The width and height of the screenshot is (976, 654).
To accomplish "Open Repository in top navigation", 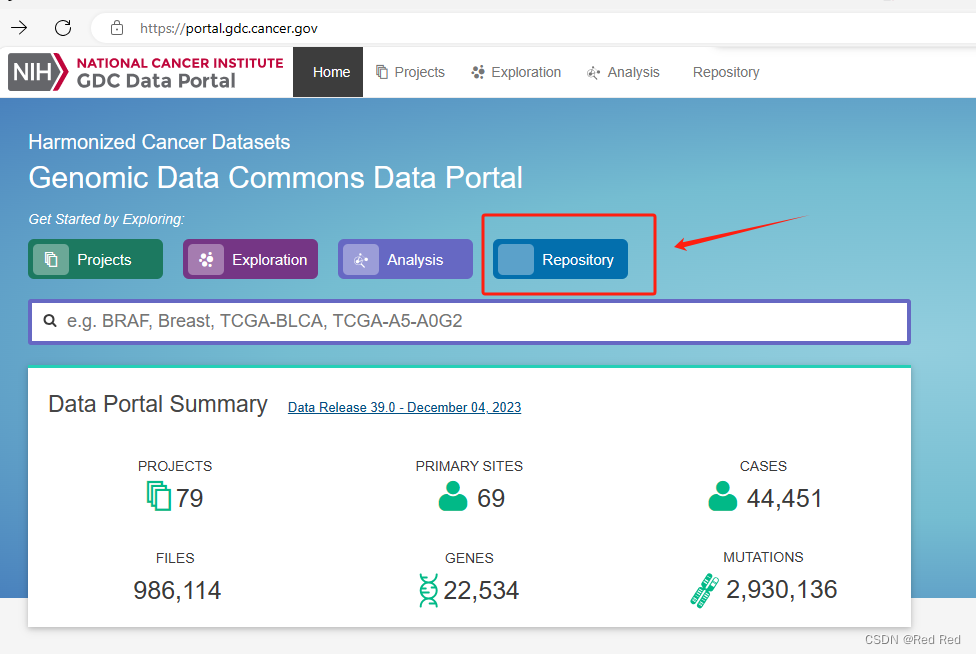I will 726,72.
